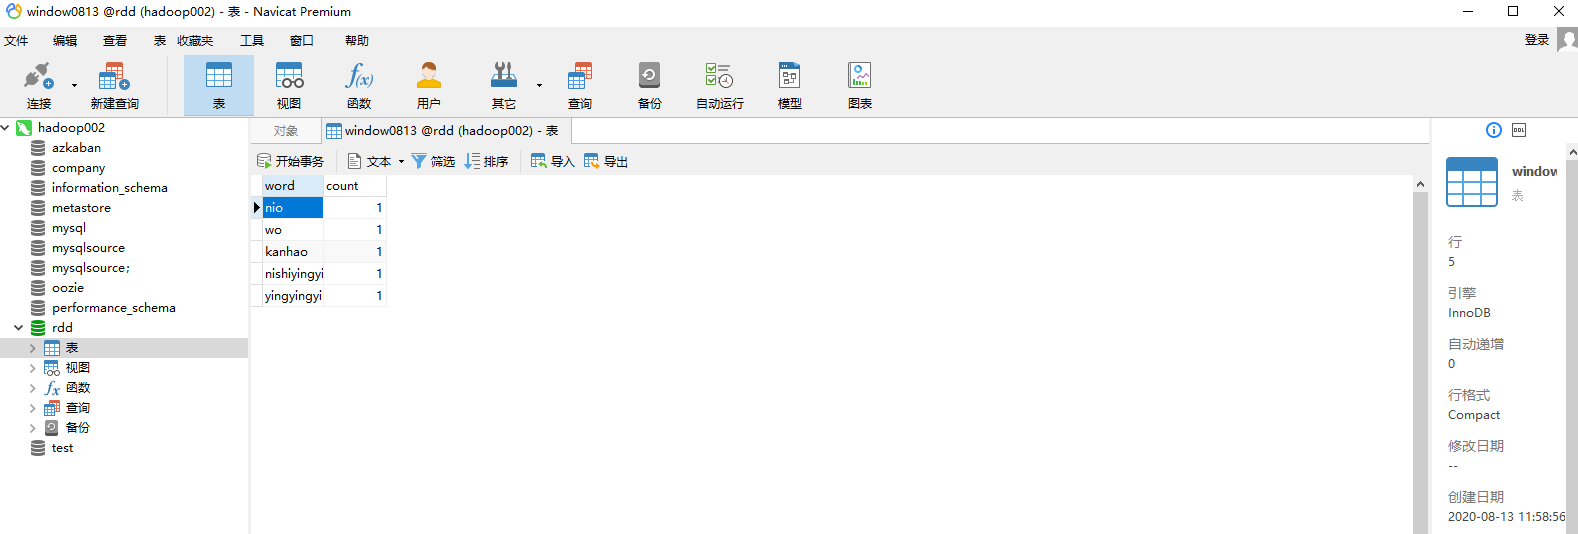Collapse the rdd database node
Screen dimensions: 1578x534
(x=19, y=328)
